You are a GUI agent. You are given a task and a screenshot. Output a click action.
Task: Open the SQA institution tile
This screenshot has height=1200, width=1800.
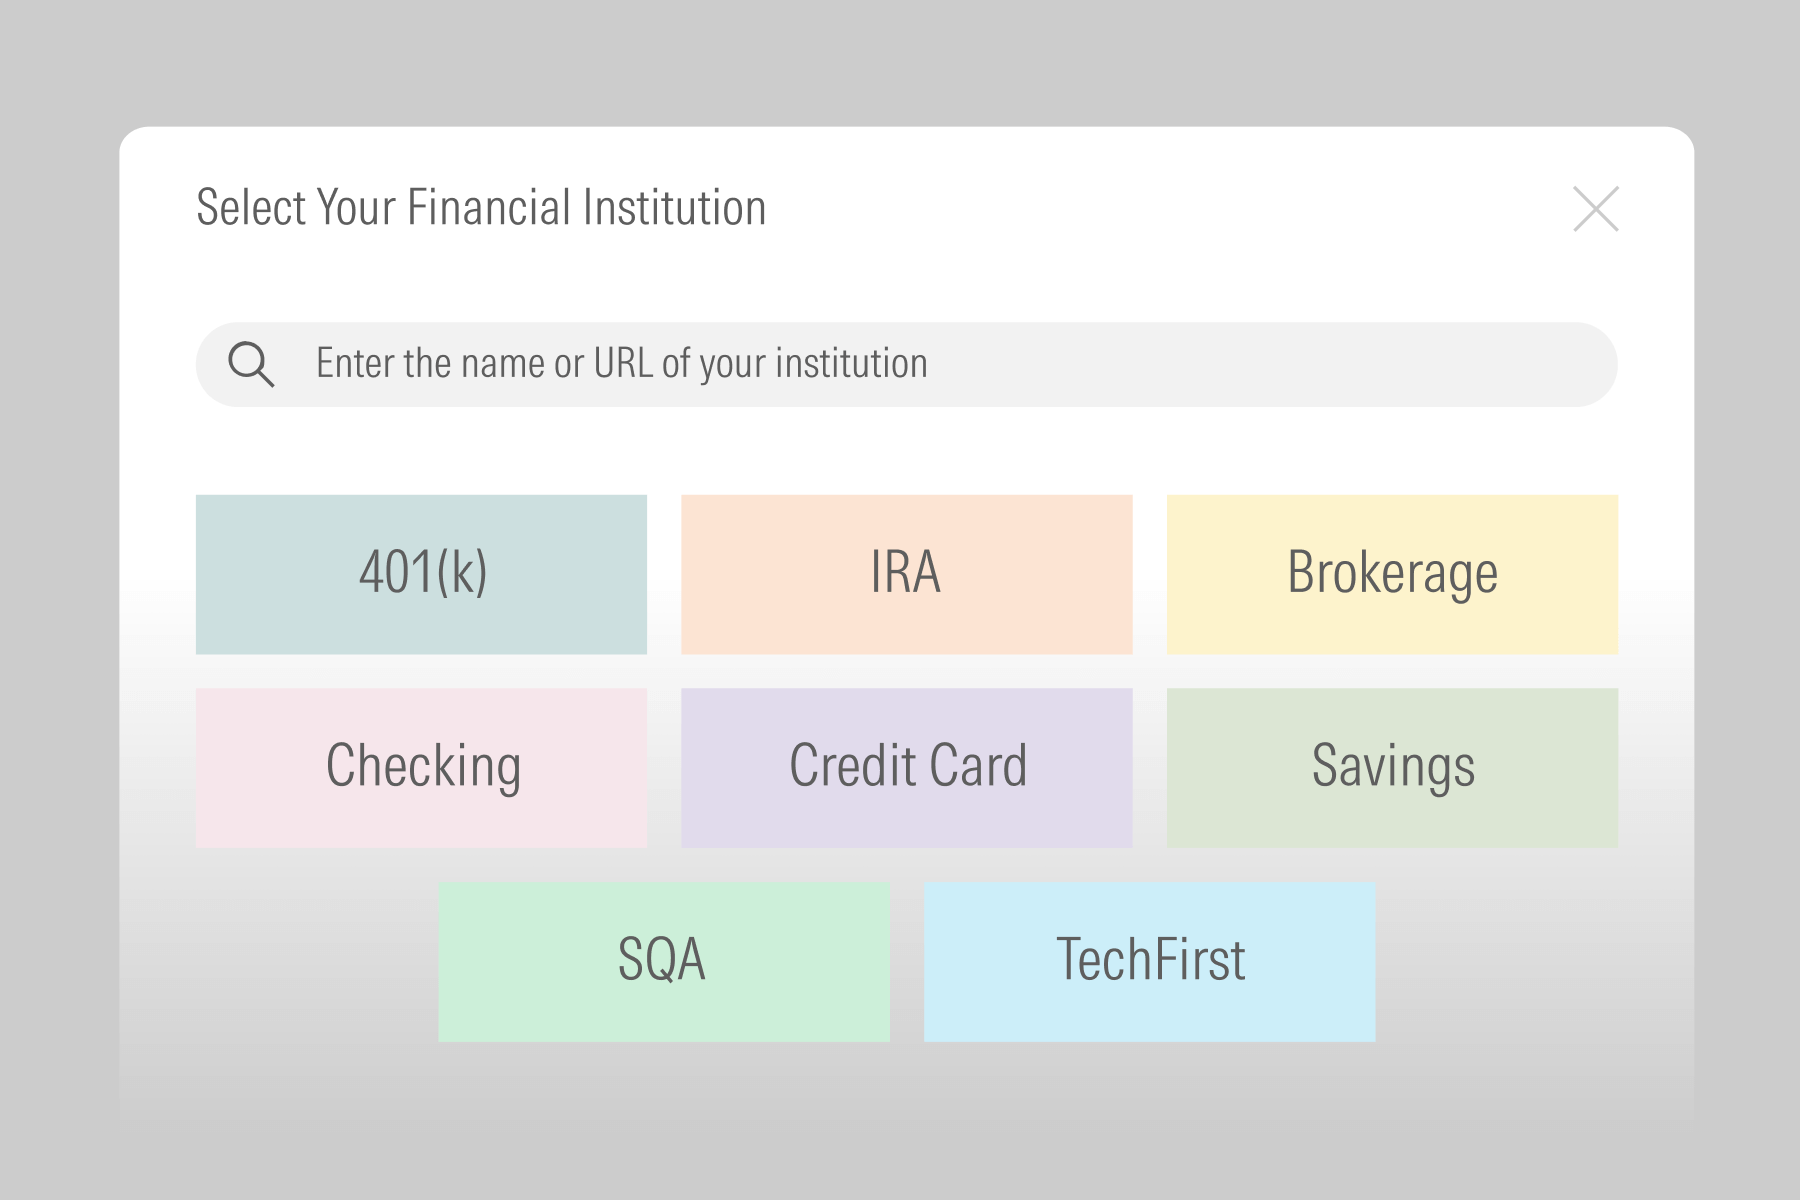[663, 961]
